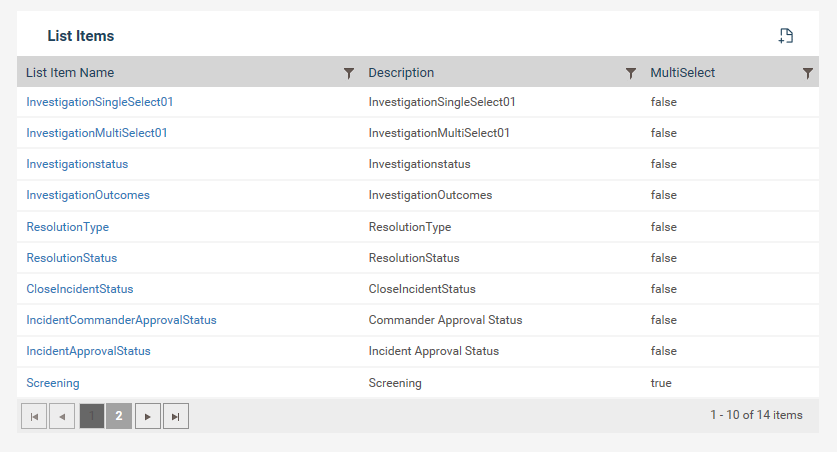Open the MultiSelect column filter
The image size is (837, 452).
point(808,73)
